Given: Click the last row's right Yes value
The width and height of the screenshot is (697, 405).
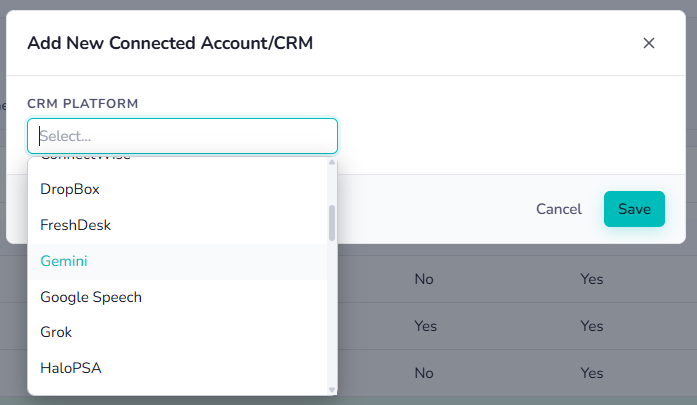Looking at the screenshot, I should pos(592,373).
